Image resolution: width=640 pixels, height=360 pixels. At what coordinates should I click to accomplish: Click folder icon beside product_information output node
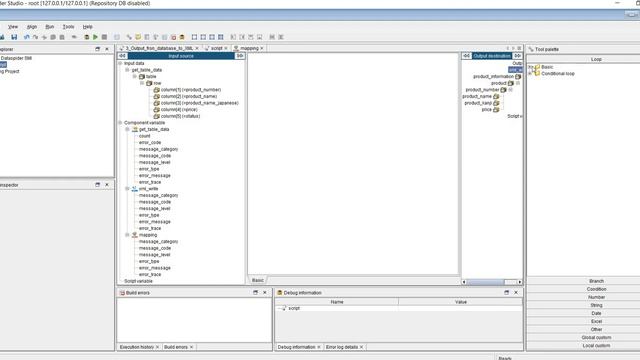coord(518,77)
